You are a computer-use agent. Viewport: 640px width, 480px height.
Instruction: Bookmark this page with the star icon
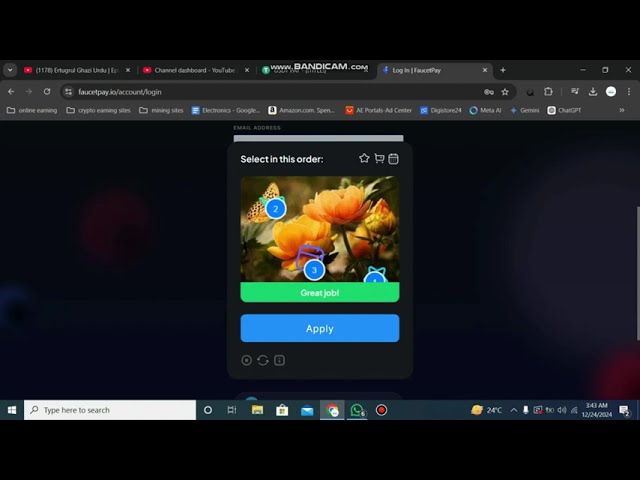505,91
